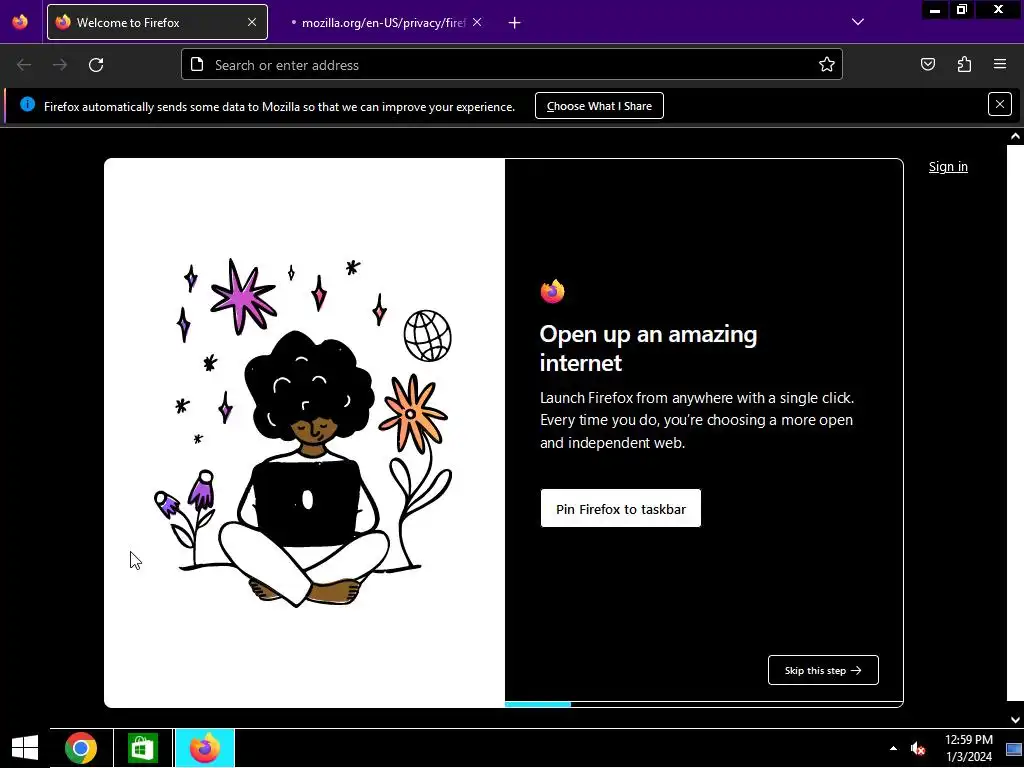Open Save to Pocket
Image resolution: width=1024 pixels, height=768 pixels.
[x=928, y=64]
